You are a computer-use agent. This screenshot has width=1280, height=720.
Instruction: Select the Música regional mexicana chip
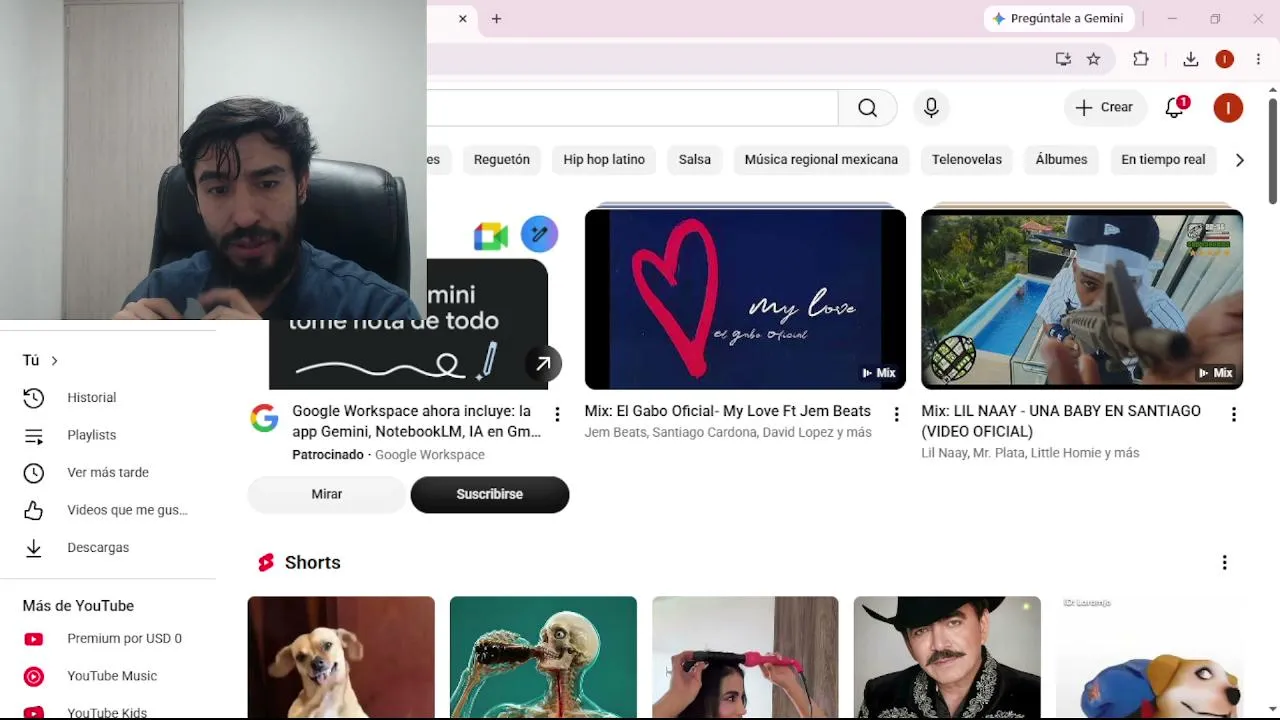point(821,160)
